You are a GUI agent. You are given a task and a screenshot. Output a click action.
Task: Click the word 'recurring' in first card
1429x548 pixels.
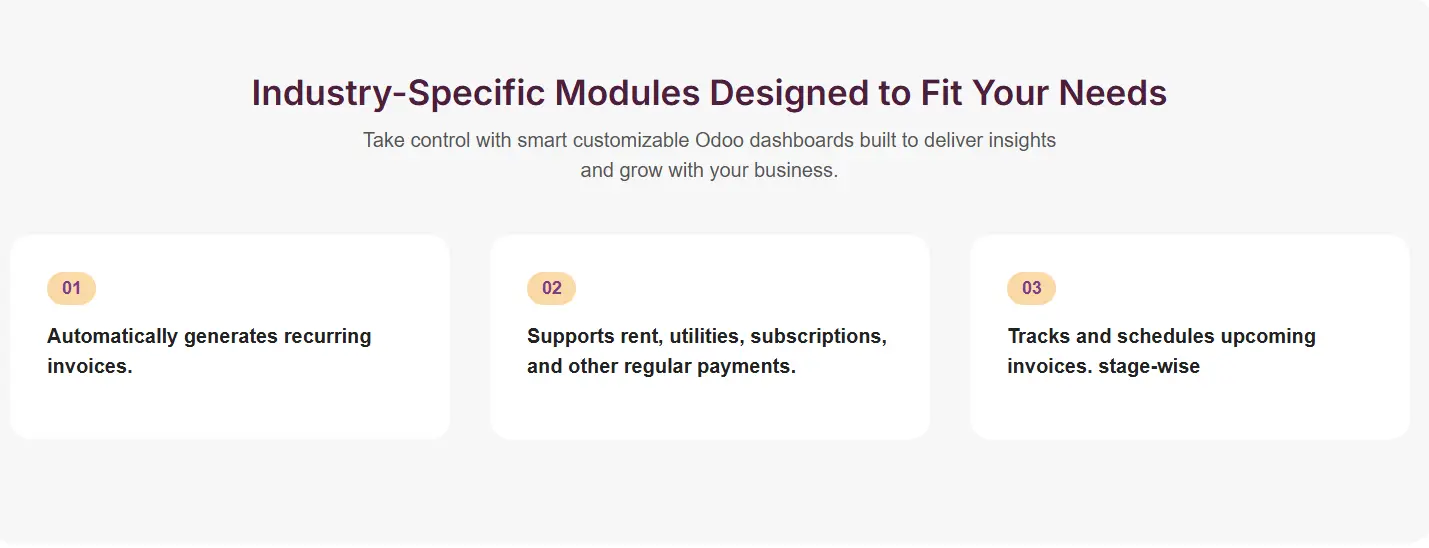(327, 336)
